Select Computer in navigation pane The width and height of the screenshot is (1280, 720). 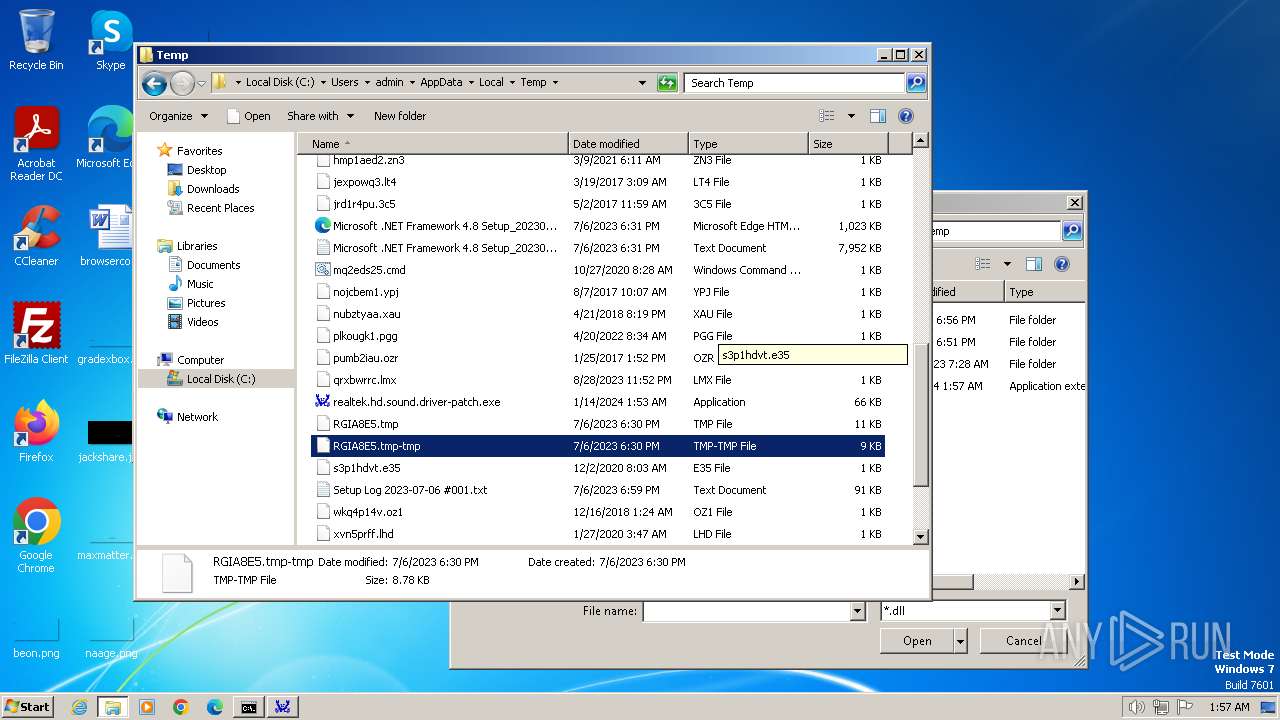click(200, 360)
